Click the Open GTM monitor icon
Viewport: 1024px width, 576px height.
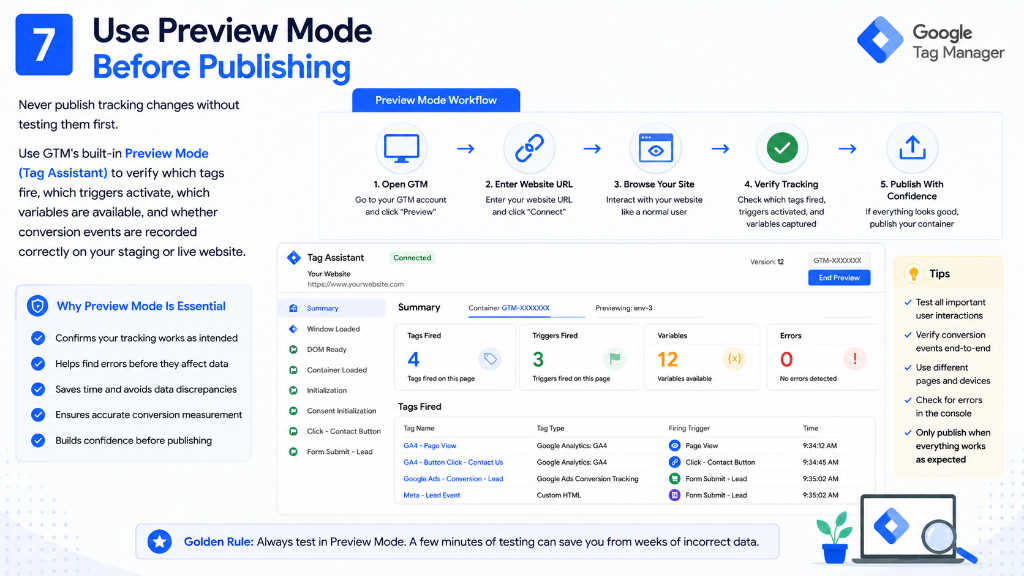click(x=401, y=148)
